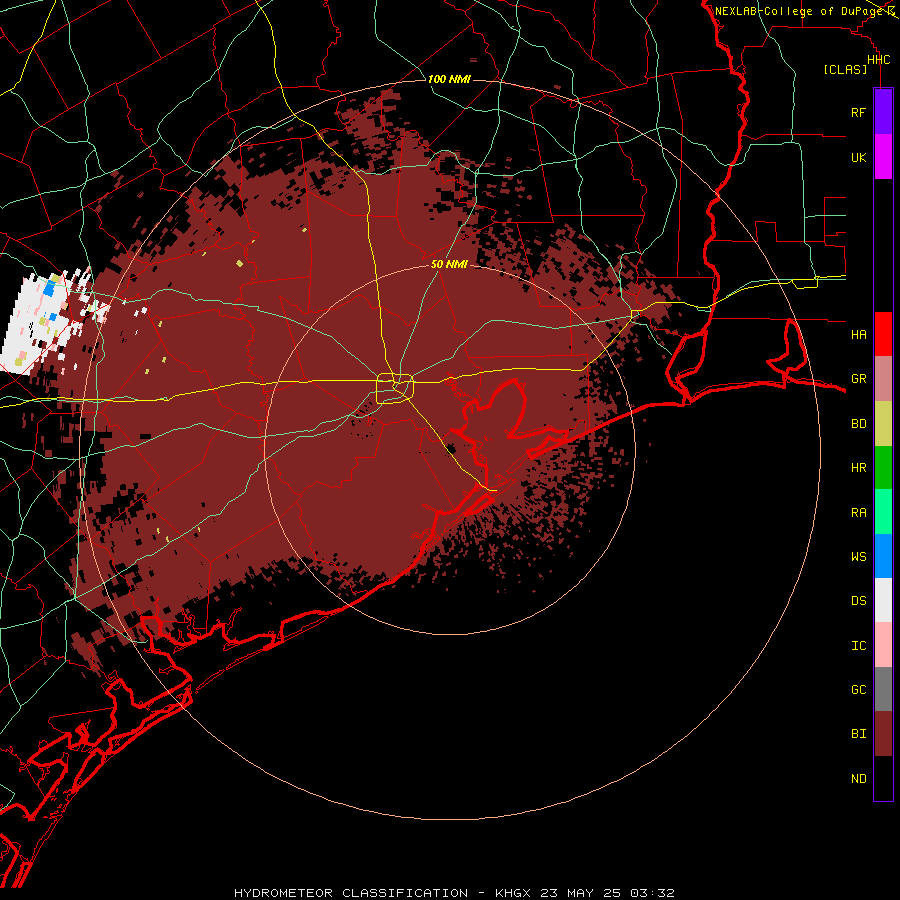Image resolution: width=900 pixels, height=900 pixels.
Task: Click the GR legend label
Action: pos(858,379)
